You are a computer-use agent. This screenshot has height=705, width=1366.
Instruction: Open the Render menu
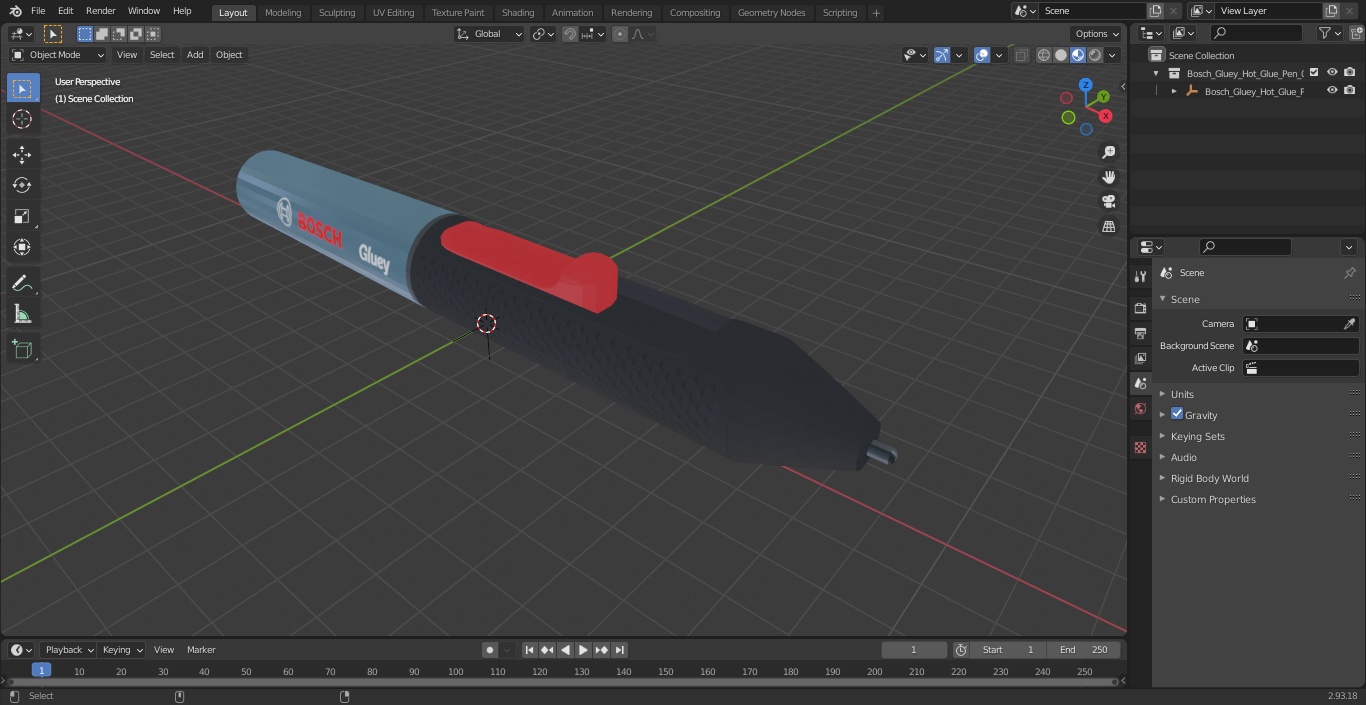(x=100, y=11)
